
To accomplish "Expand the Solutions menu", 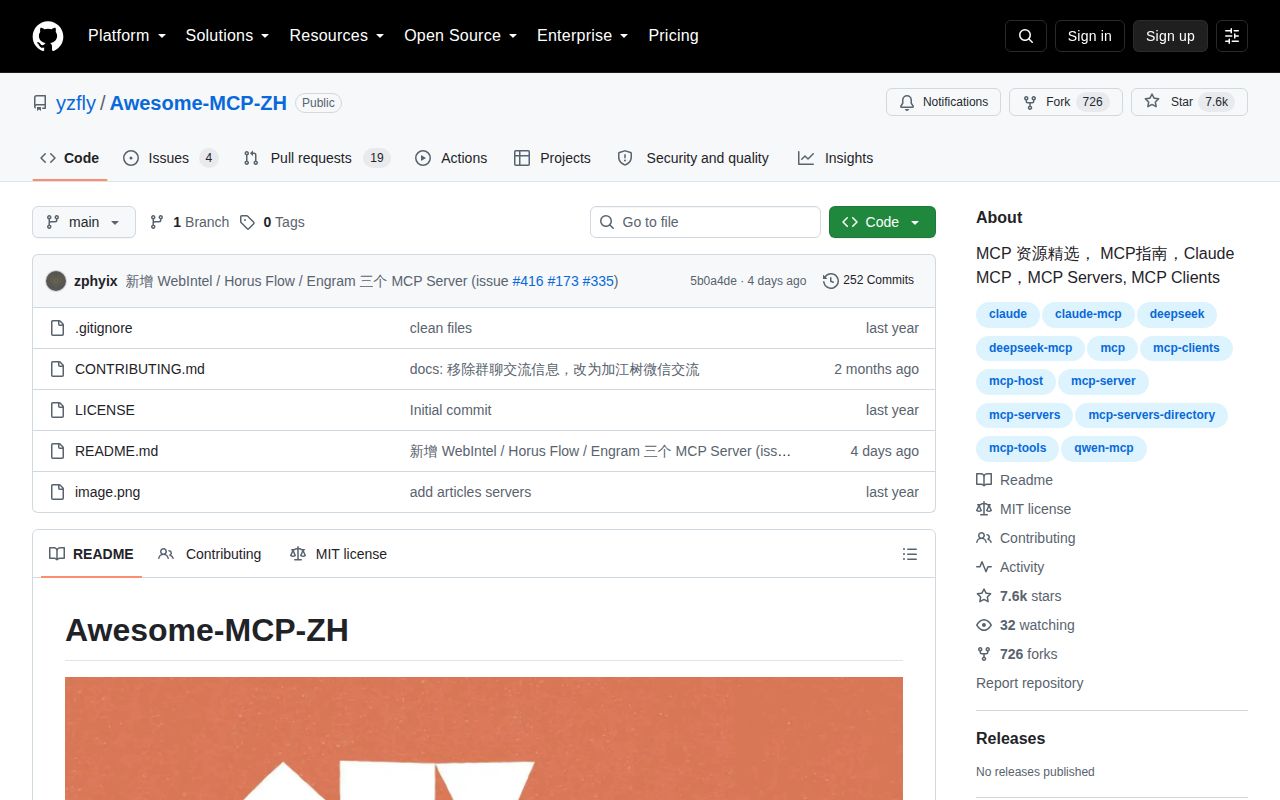I will [228, 36].
